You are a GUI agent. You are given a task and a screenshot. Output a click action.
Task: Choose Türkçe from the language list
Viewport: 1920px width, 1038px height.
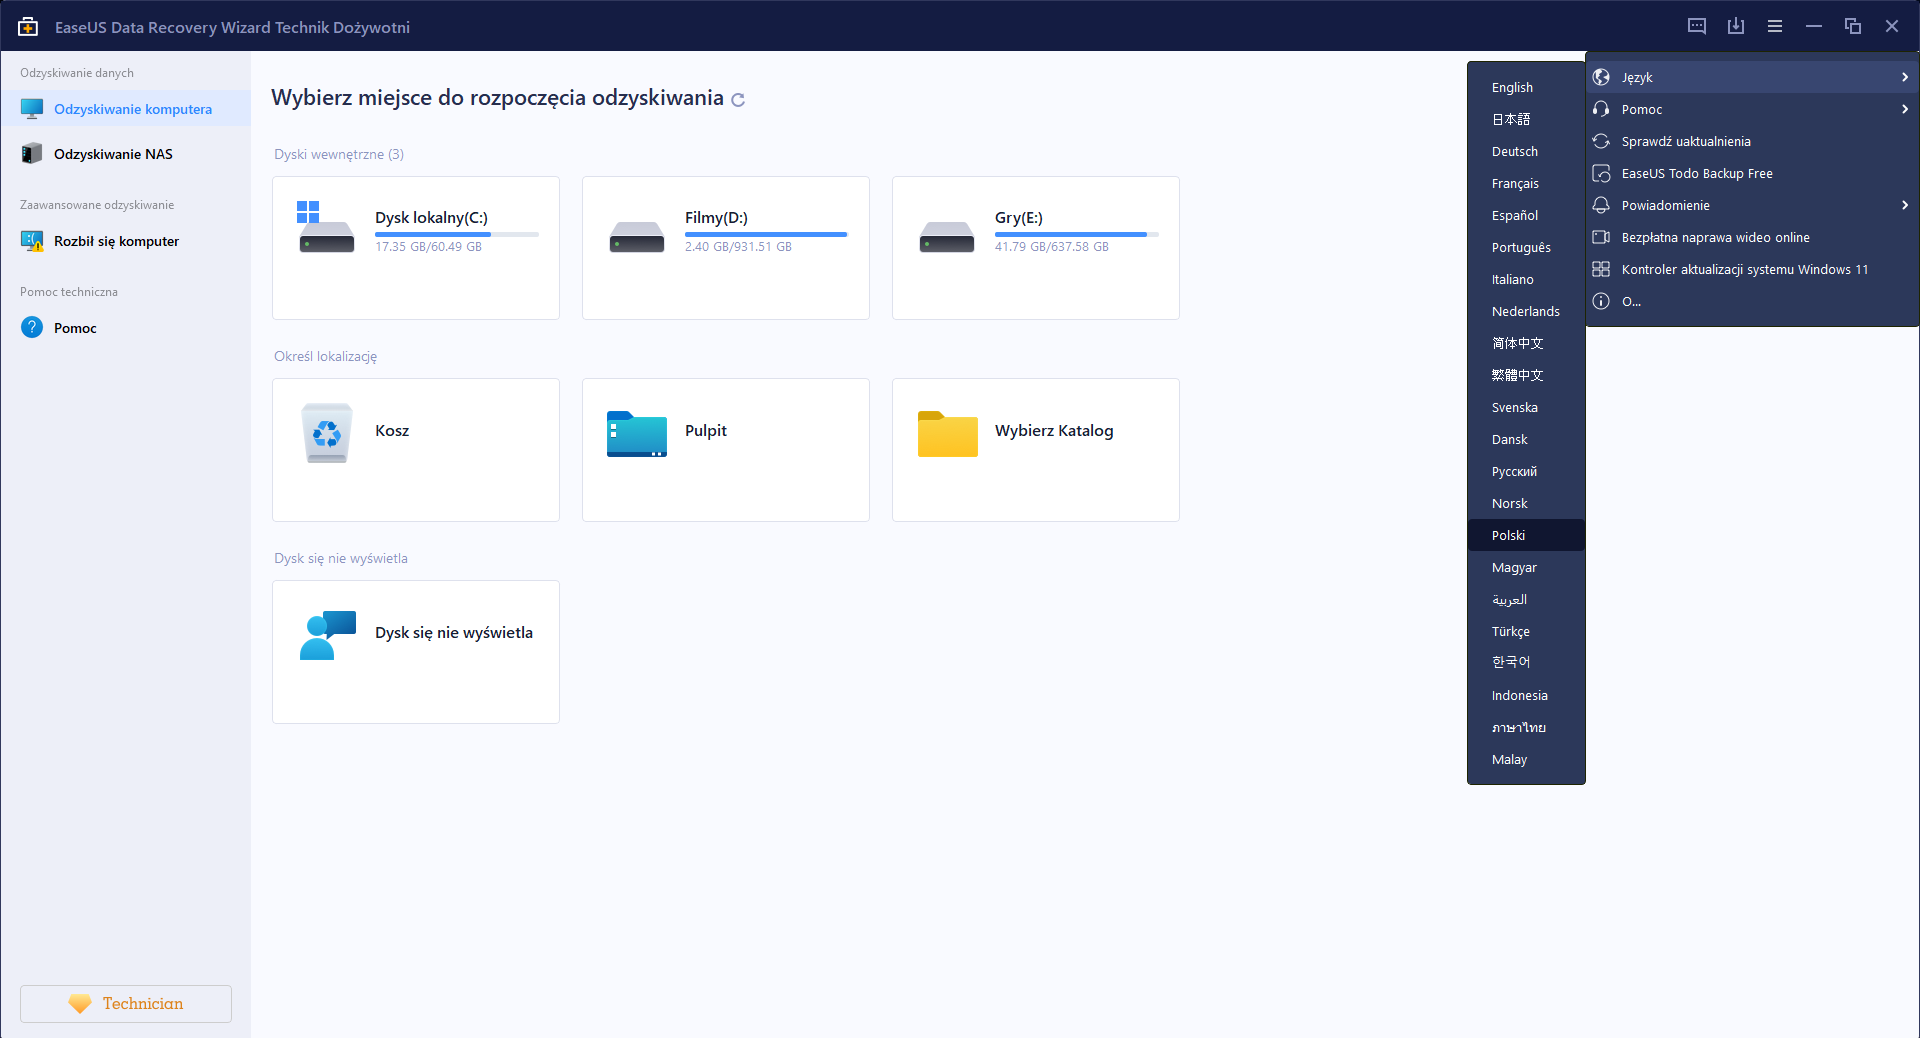[x=1526, y=632]
